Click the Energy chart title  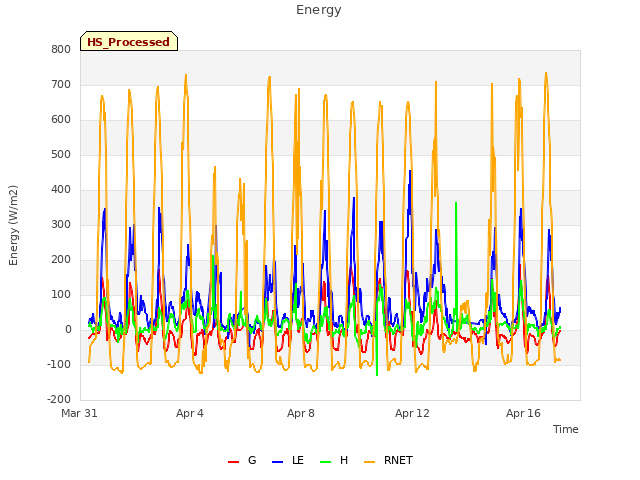[319, 10]
